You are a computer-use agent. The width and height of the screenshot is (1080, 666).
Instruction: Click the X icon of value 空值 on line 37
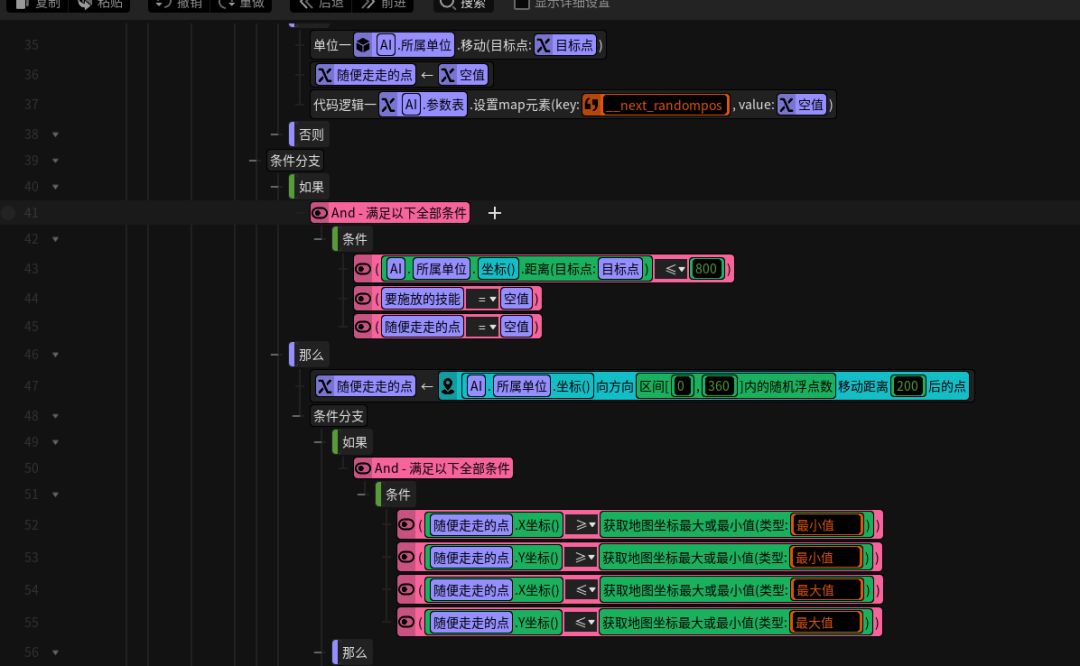786,105
